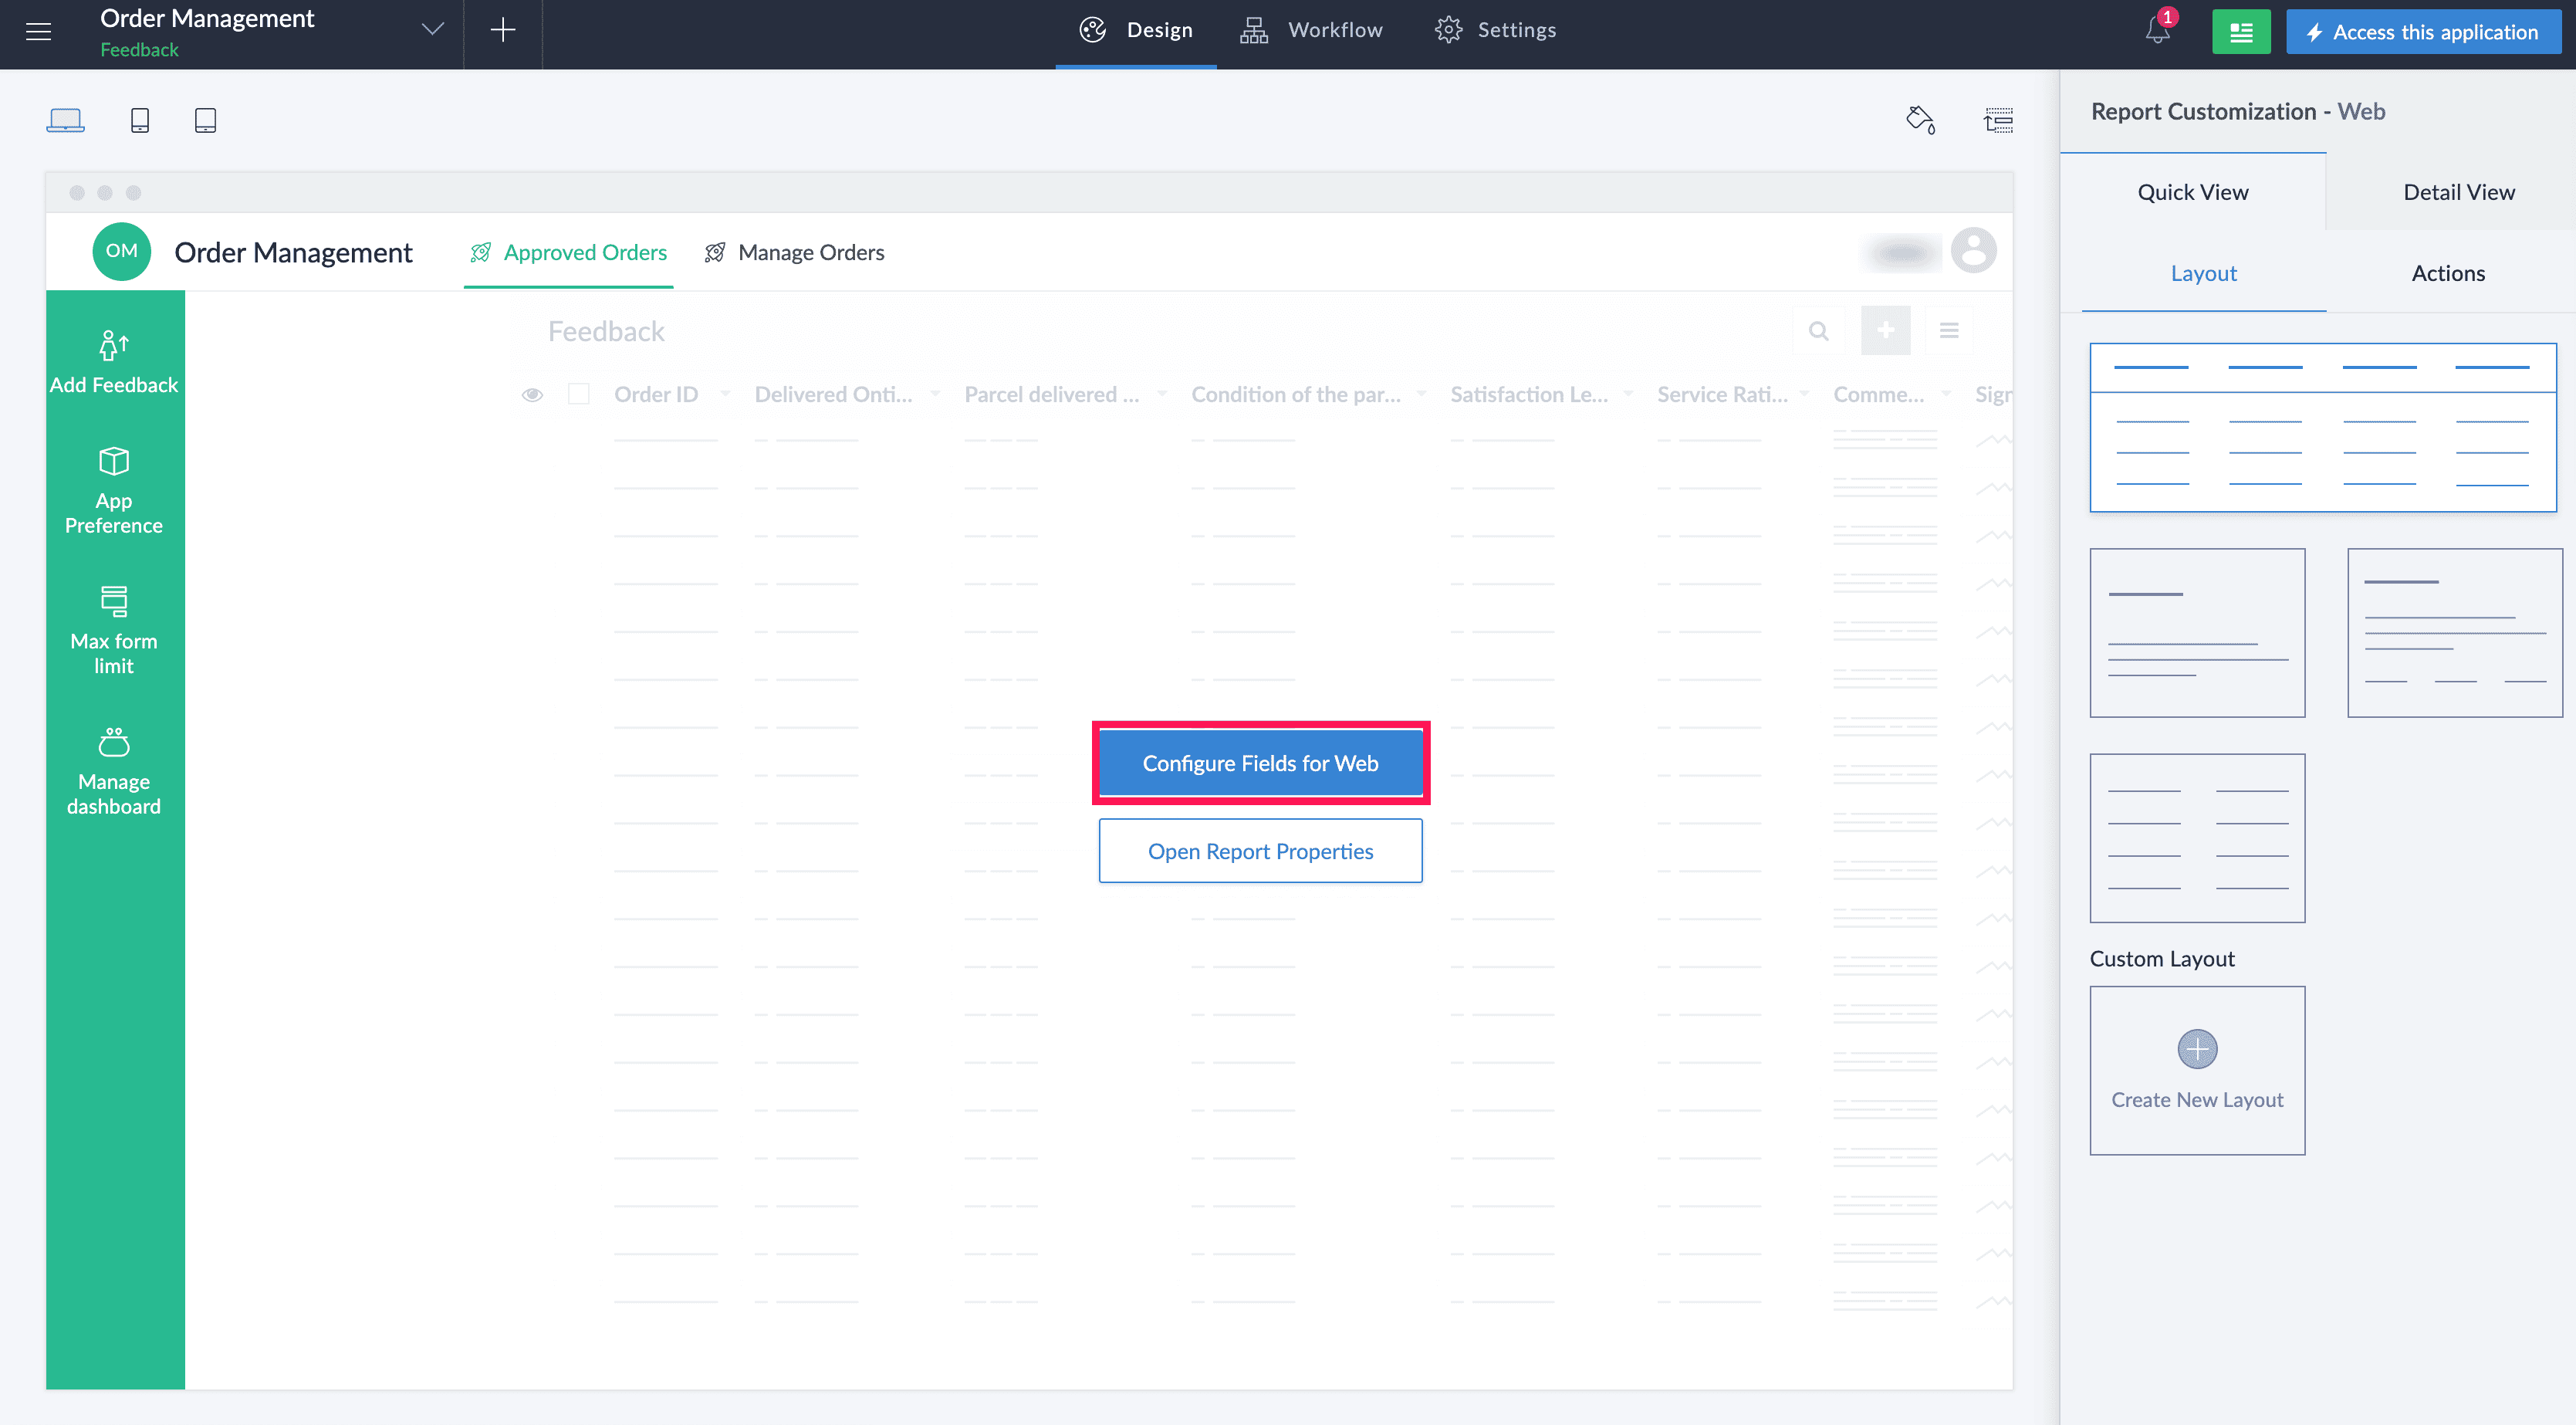Click the green list icon button
The image size is (2576, 1425).
(2240, 32)
